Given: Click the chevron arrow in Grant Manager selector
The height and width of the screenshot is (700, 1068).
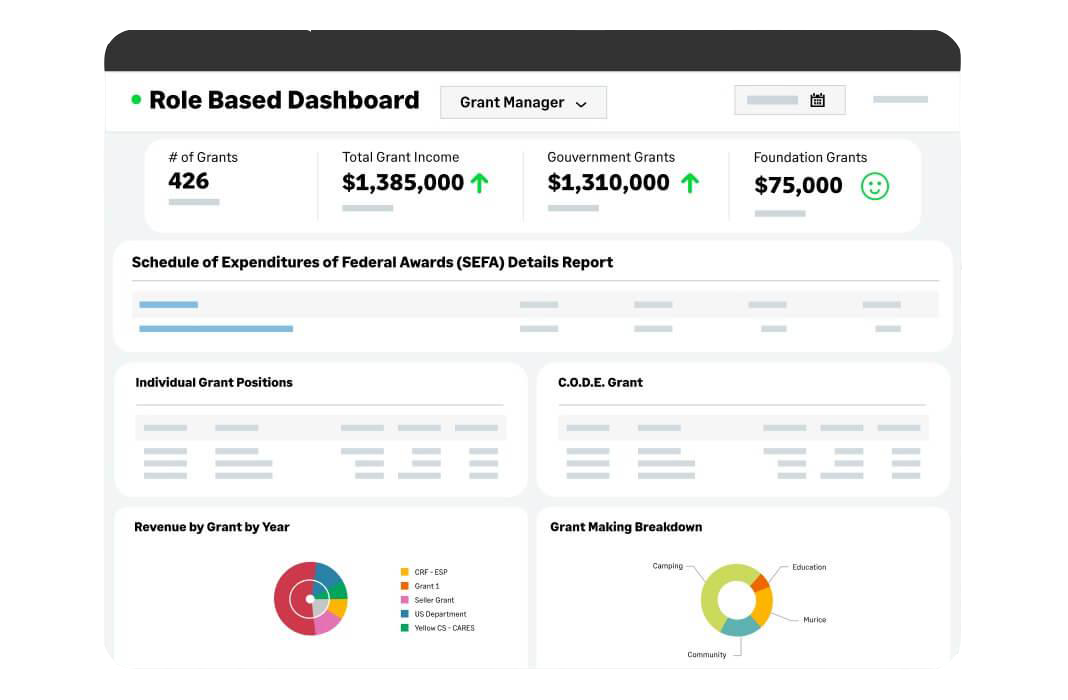Looking at the screenshot, I should (581, 104).
